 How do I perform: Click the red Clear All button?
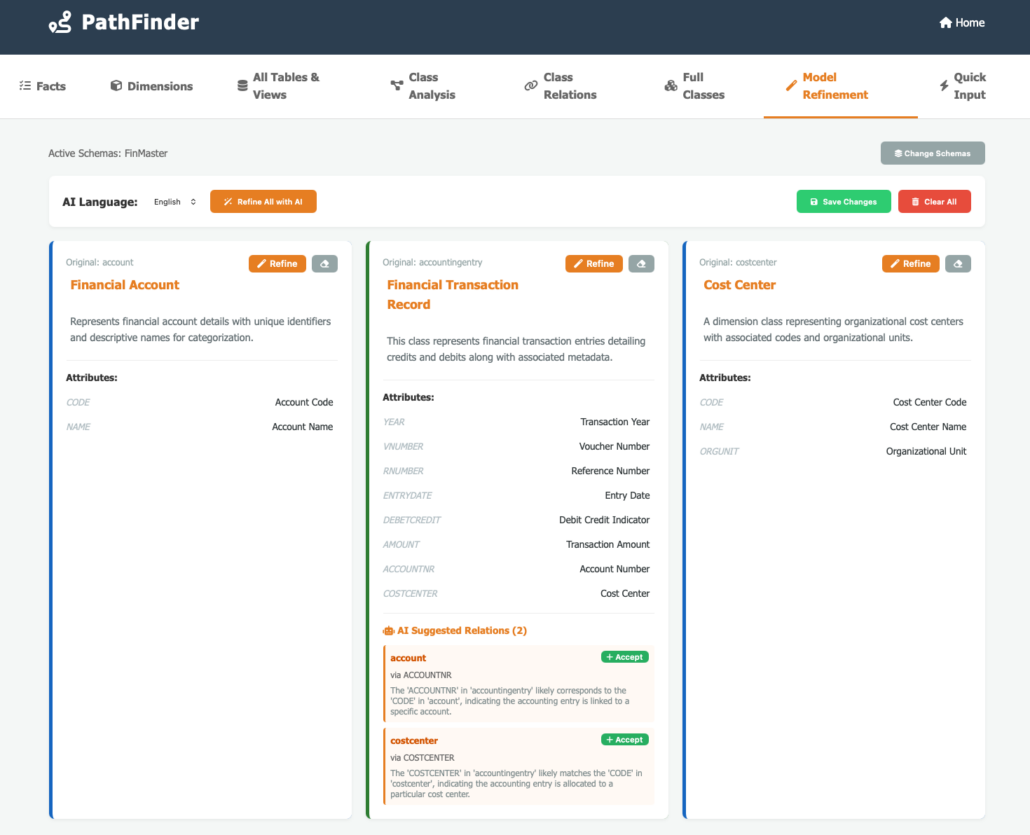pyautogui.click(x=934, y=202)
